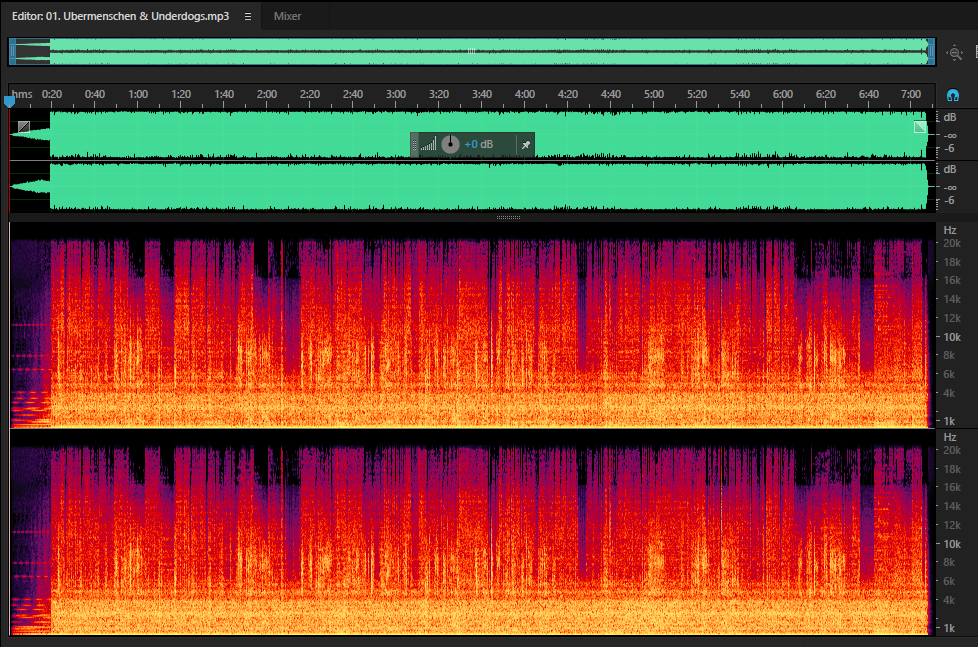
Task: Click the fade in handle on the waveform
Action: tap(24, 127)
